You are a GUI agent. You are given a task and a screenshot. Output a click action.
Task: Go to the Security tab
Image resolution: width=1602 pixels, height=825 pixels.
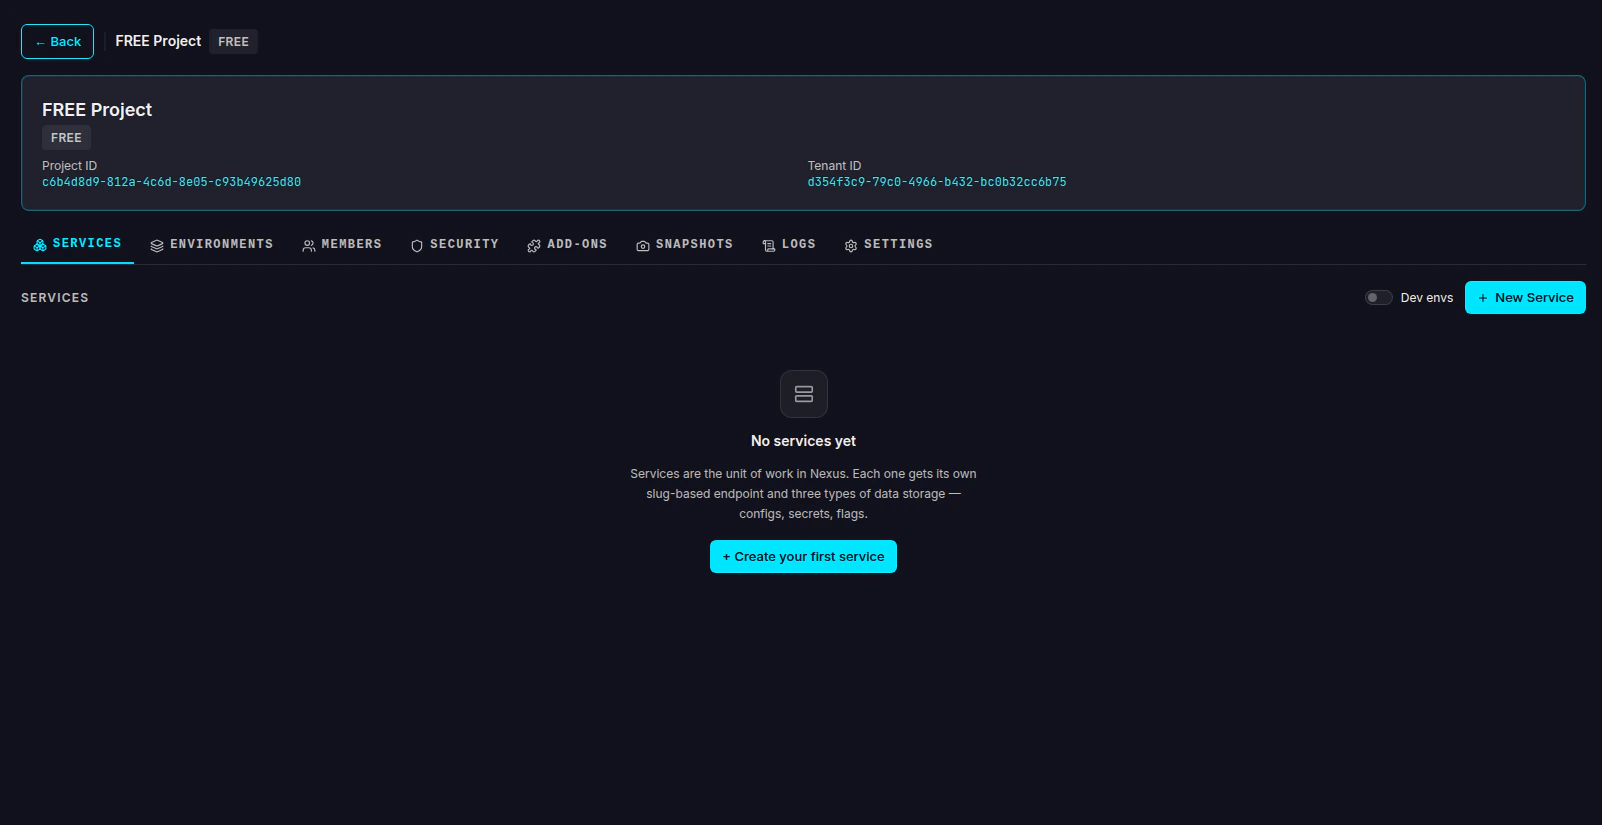coord(455,245)
